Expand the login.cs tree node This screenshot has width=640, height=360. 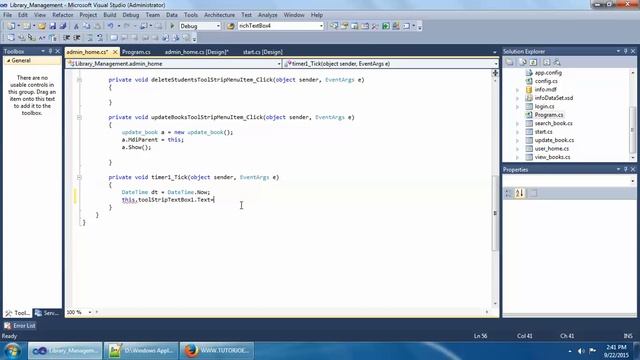pos(517,107)
